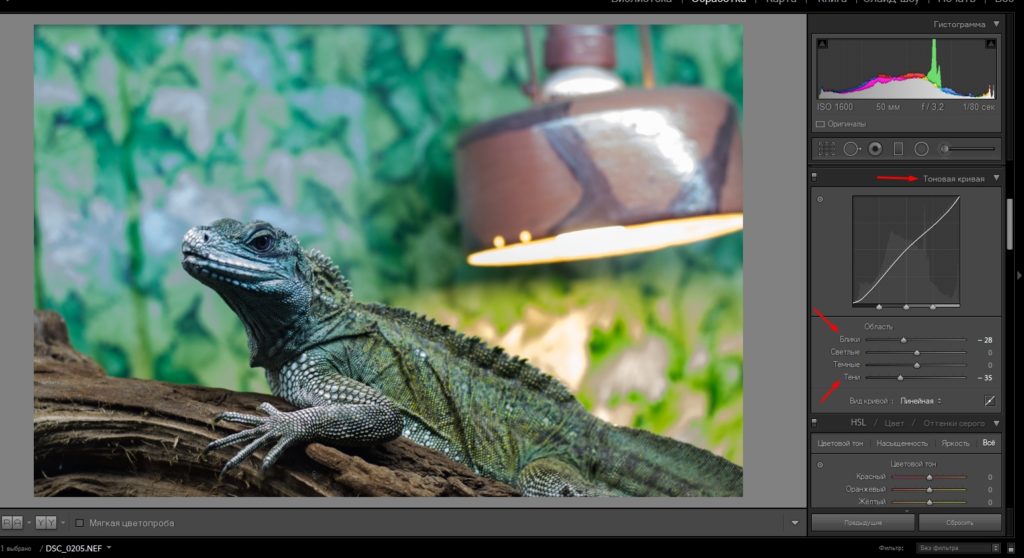Collapse the Тоновая кривая panel triangle
The height and width of the screenshot is (558, 1024).
point(996,178)
